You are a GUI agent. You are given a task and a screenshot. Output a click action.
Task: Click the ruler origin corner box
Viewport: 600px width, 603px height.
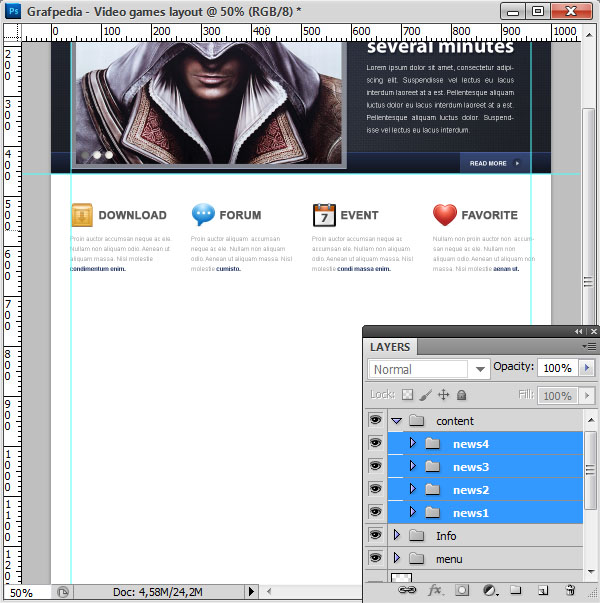(12, 32)
